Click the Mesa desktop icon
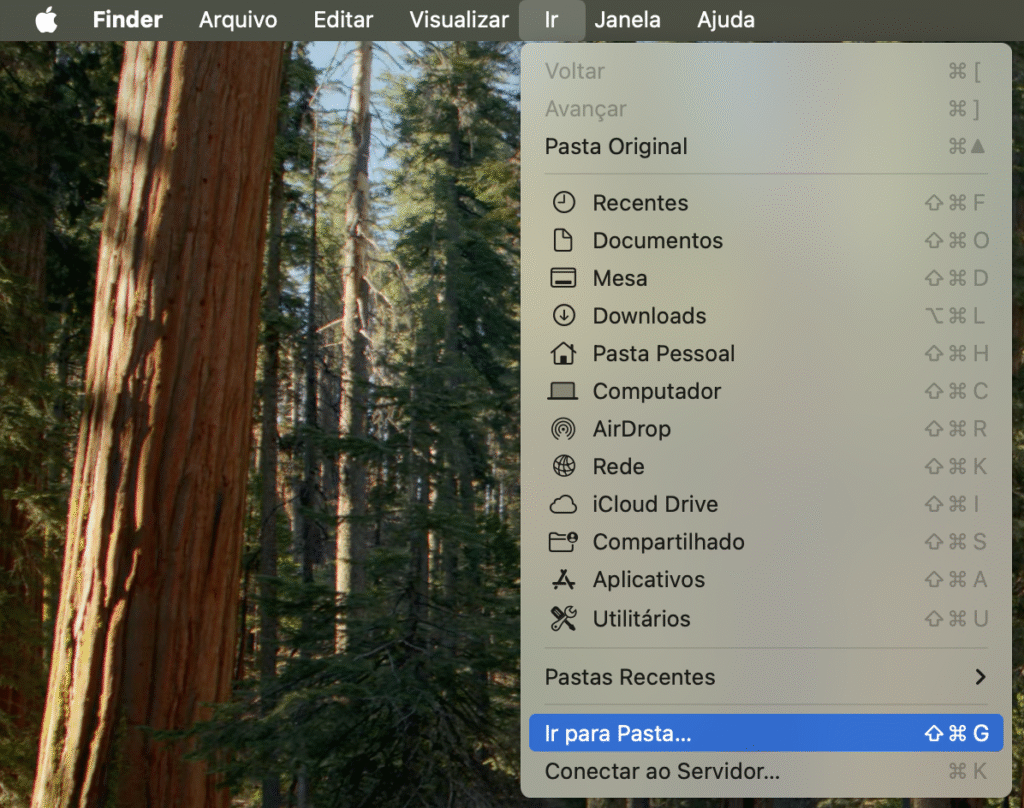 pos(563,278)
